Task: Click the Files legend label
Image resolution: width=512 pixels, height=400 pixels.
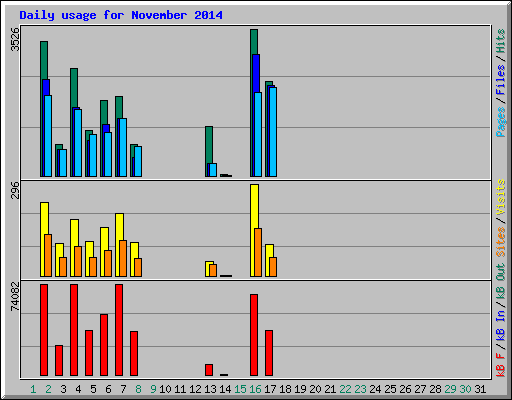Action: [x=501, y=80]
